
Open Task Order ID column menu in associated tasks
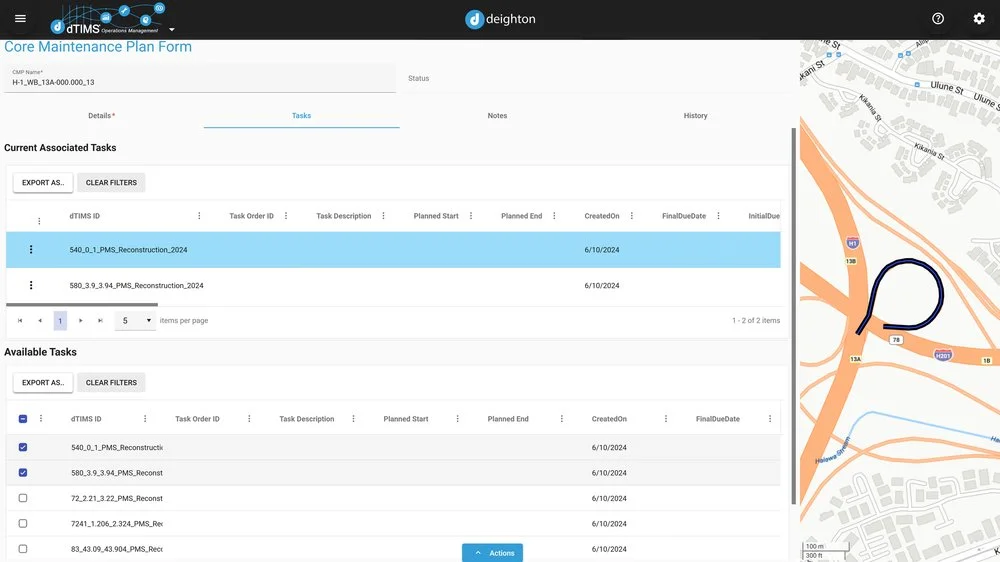pos(286,216)
